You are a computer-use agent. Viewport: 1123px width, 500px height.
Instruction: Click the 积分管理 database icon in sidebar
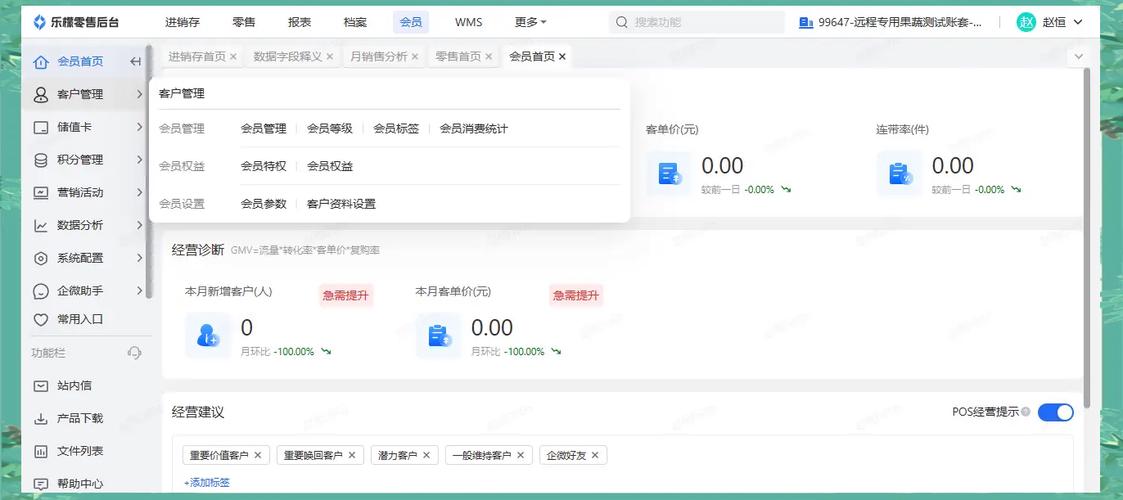41,160
